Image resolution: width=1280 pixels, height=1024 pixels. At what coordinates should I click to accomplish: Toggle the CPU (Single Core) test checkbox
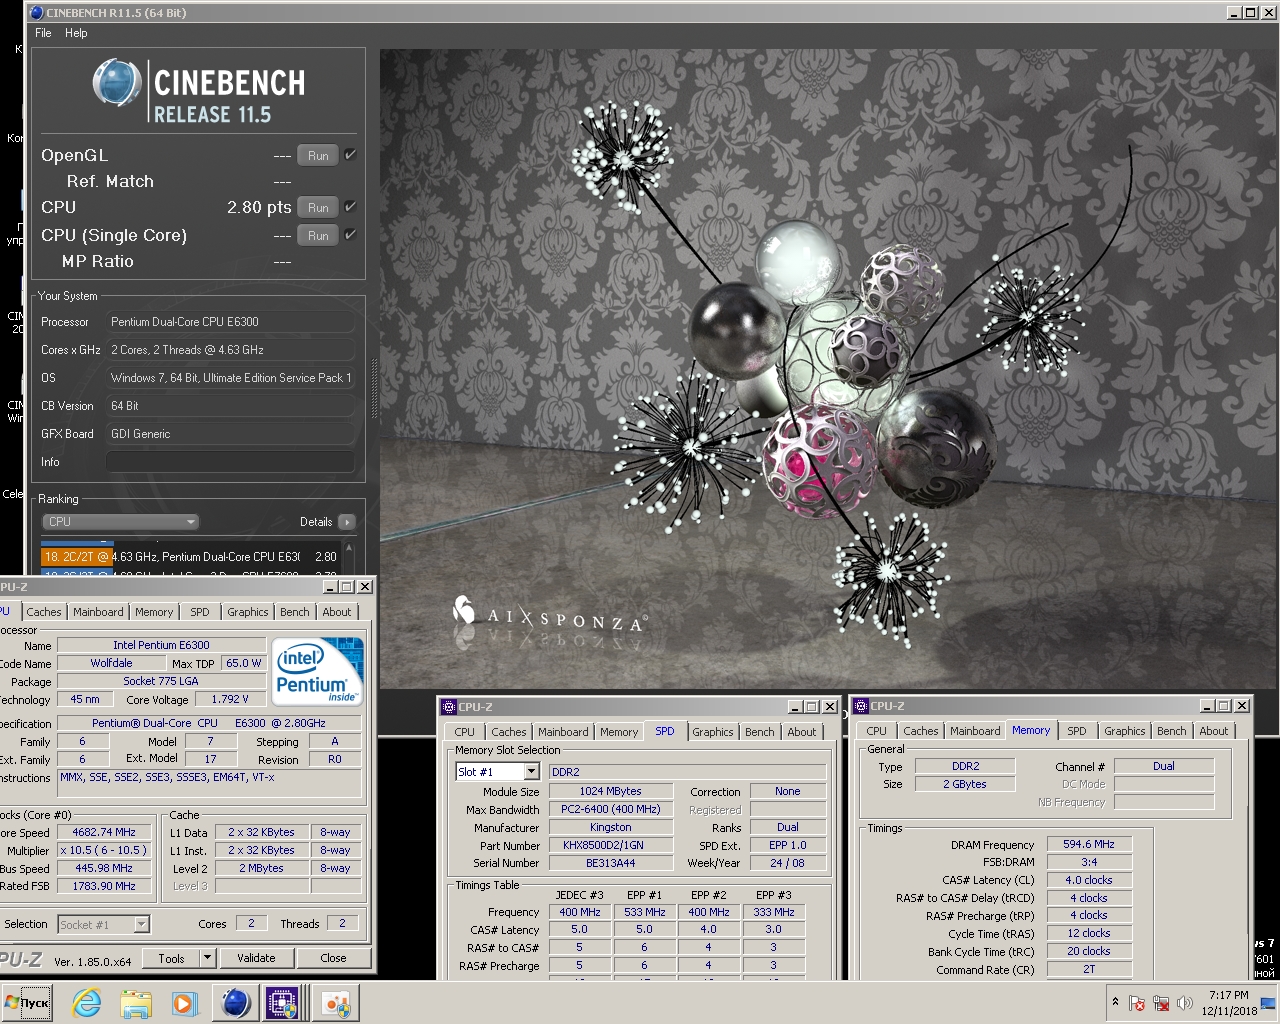coord(351,234)
